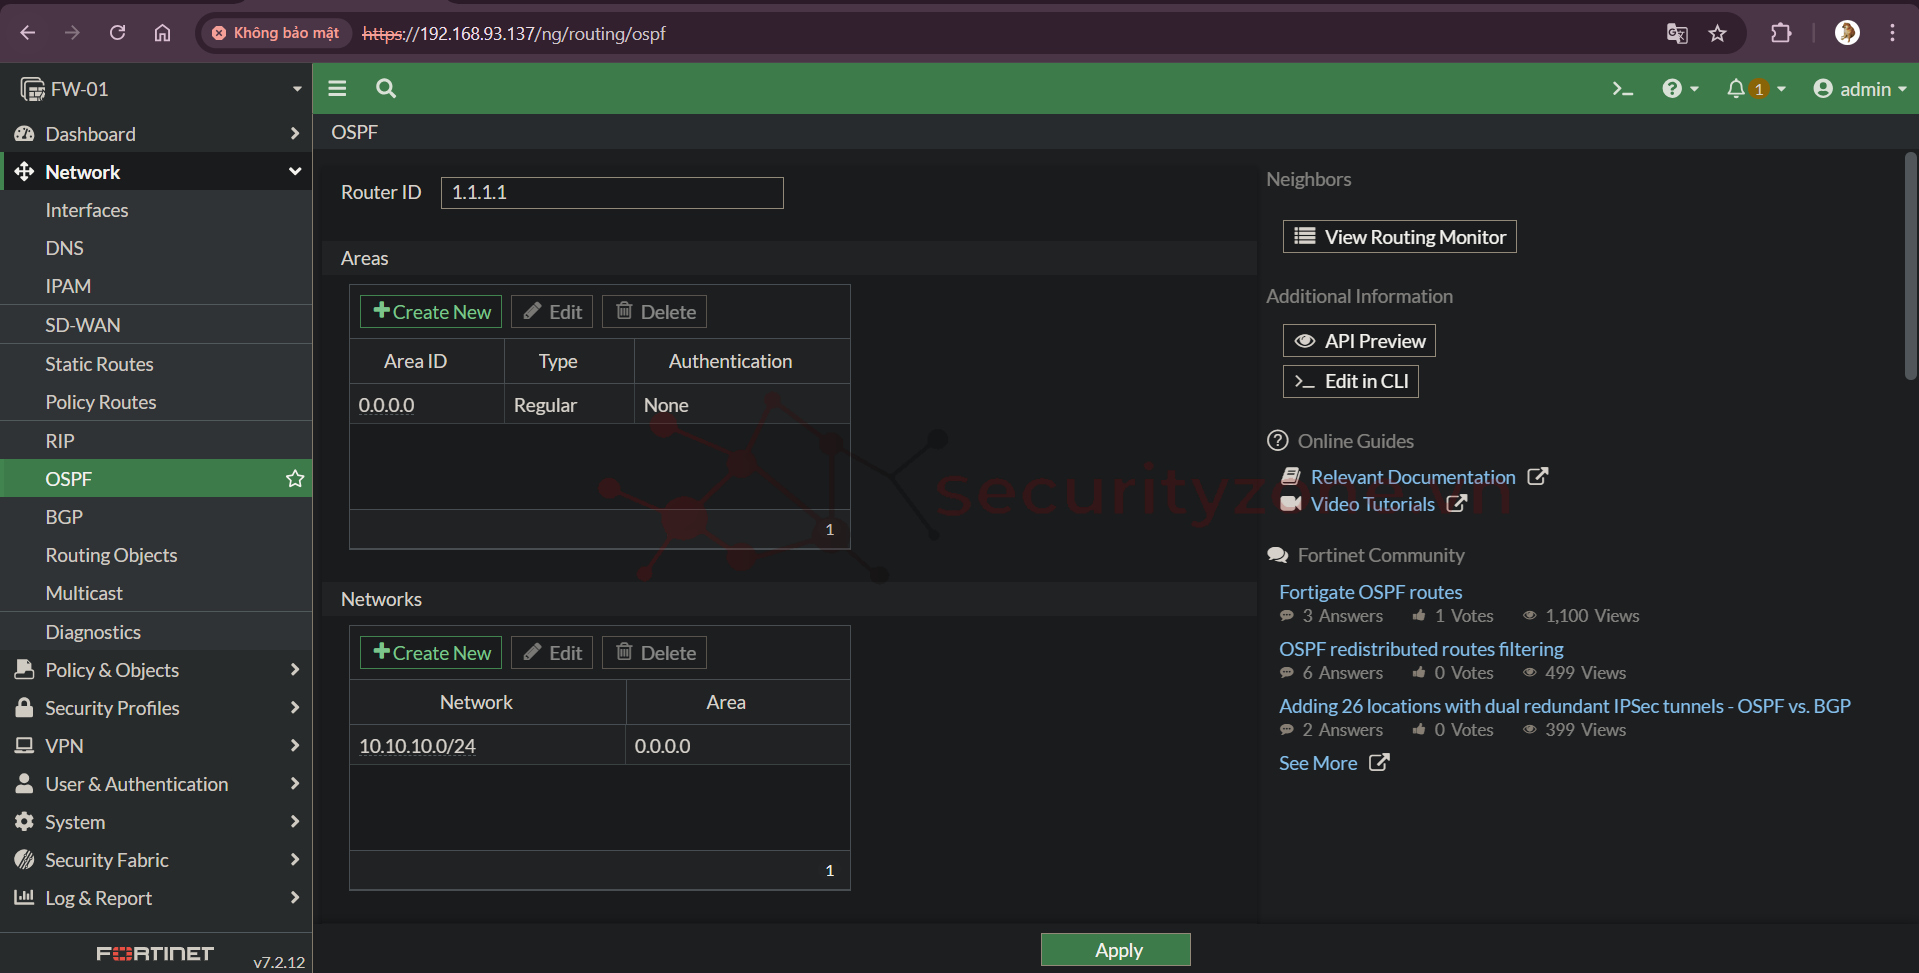Toggle the favorite star on OSPF
This screenshot has height=973, width=1919.
(x=295, y=479)
